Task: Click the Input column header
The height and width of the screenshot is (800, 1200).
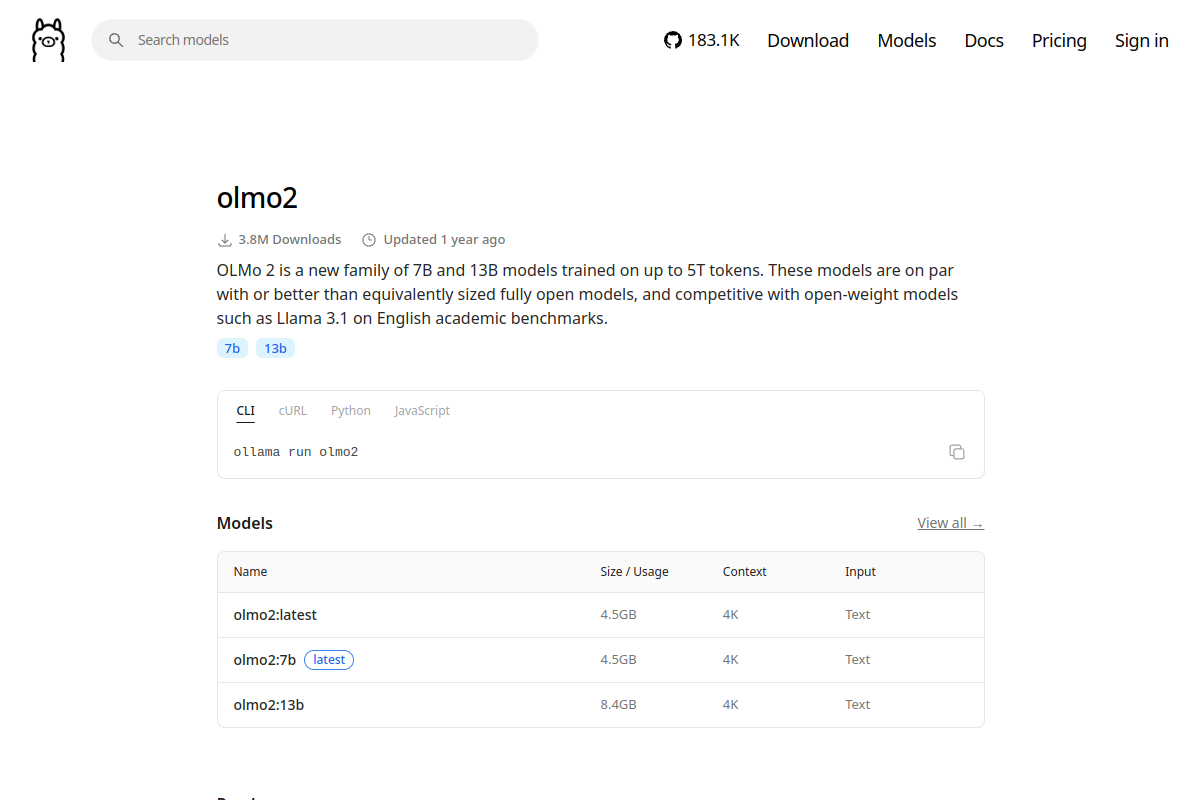Action: (860, 572)
